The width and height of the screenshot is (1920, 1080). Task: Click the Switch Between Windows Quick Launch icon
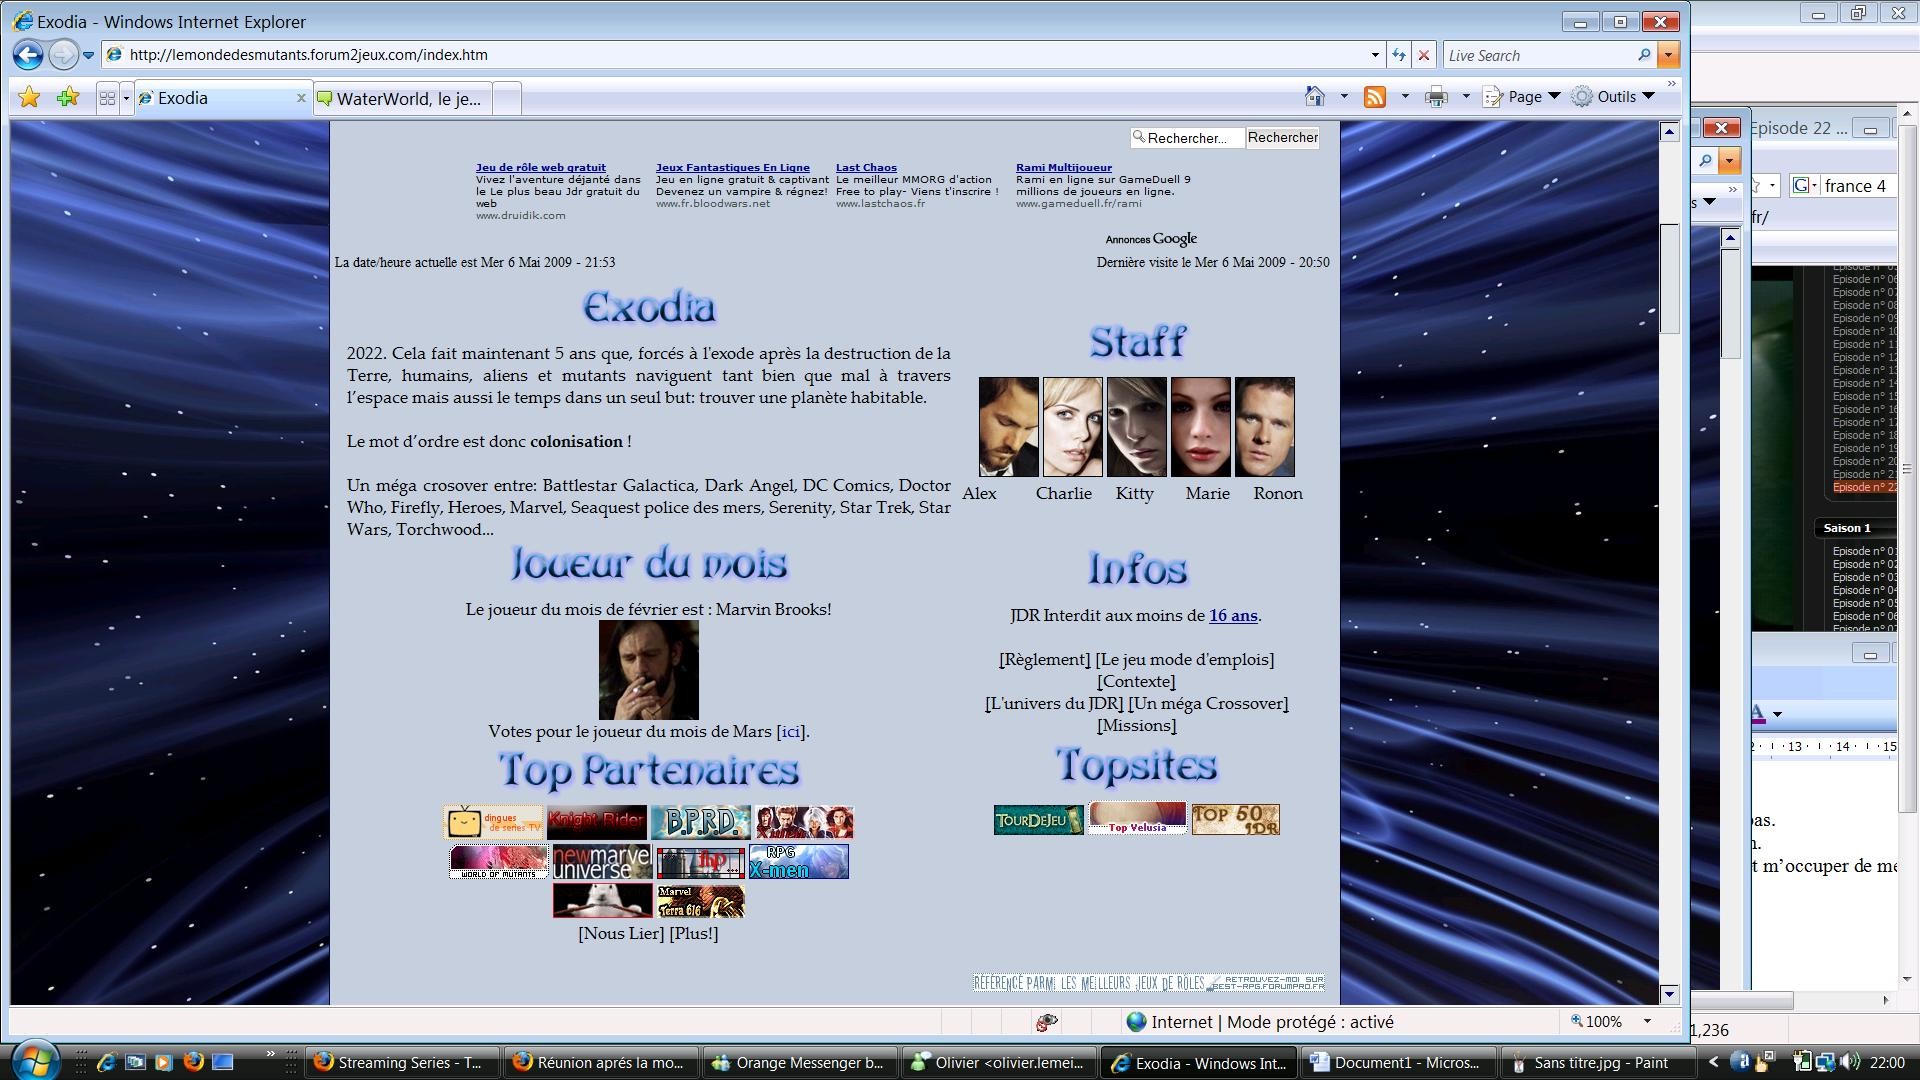(x=135, y=1062)
